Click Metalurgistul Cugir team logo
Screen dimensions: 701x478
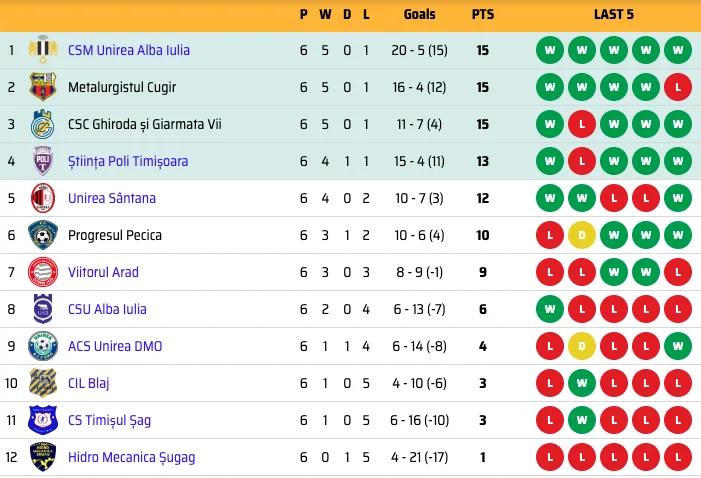coord(43,87)
